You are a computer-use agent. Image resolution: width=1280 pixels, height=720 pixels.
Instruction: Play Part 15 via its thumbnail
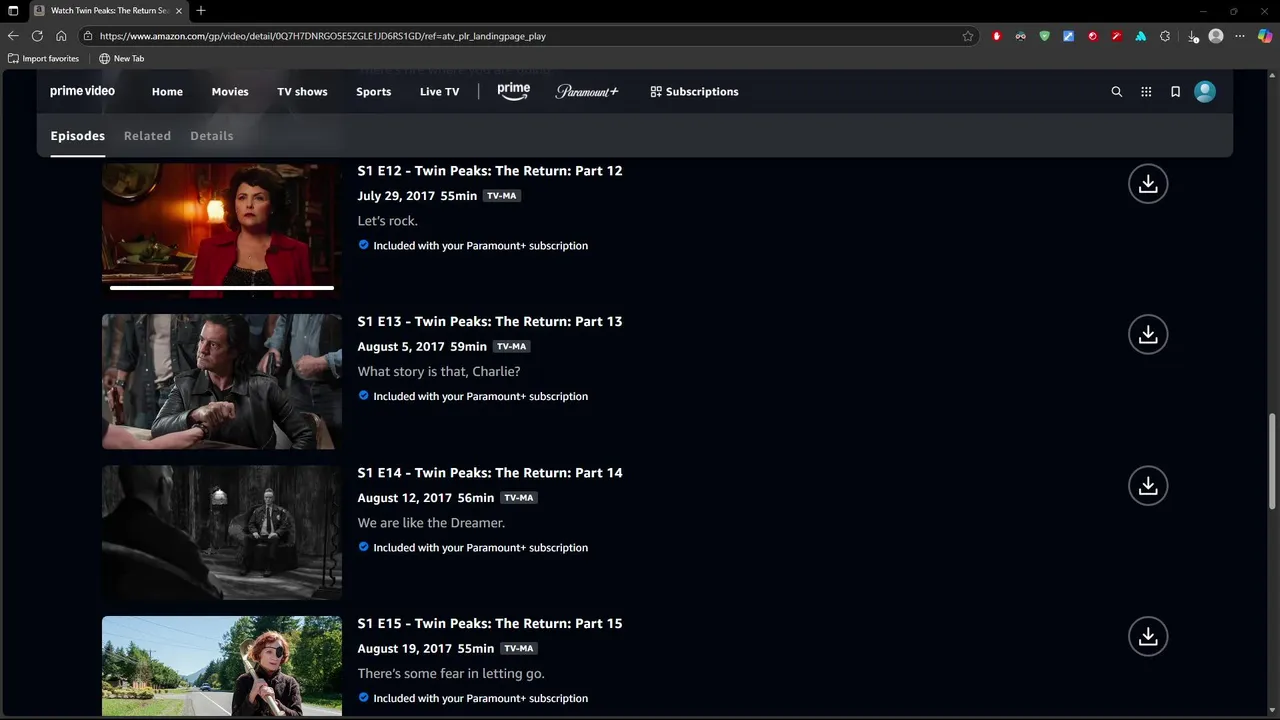[222, 666]
